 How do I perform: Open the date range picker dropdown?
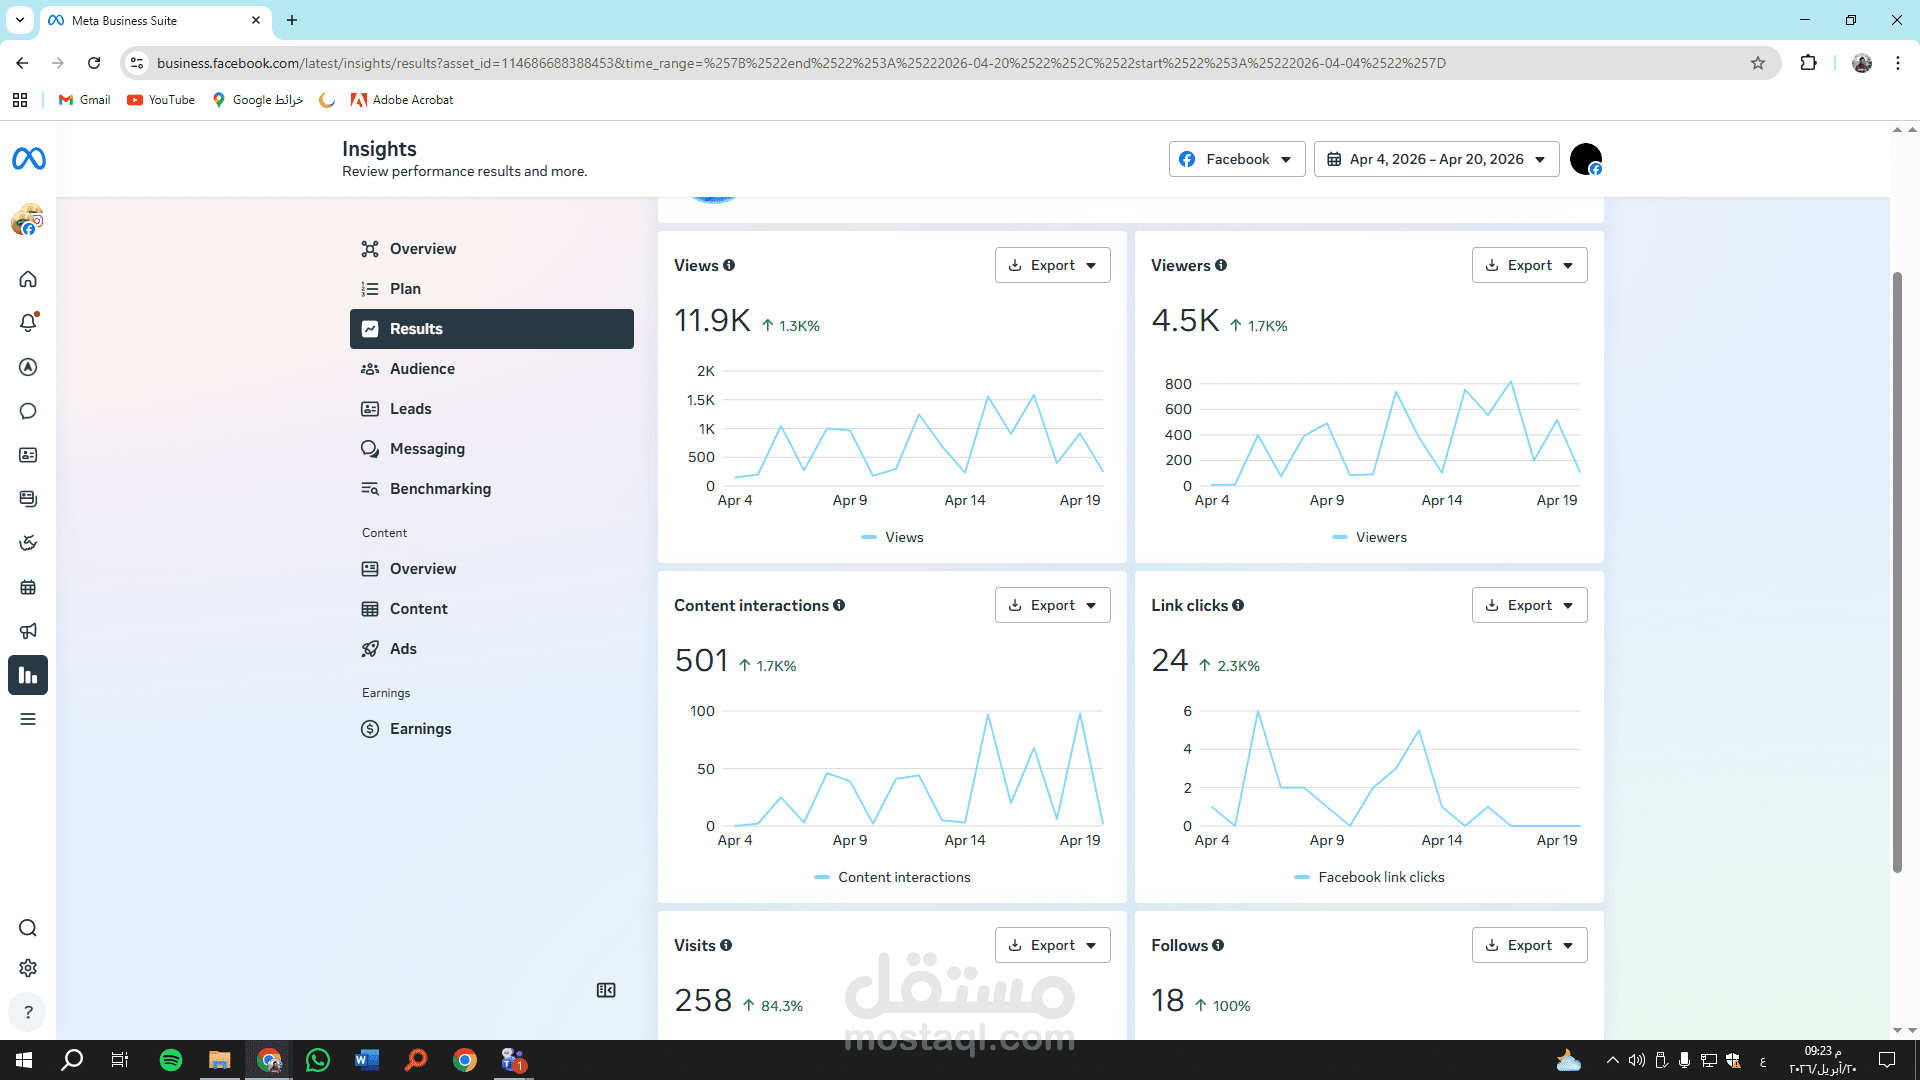(1436, 159)
